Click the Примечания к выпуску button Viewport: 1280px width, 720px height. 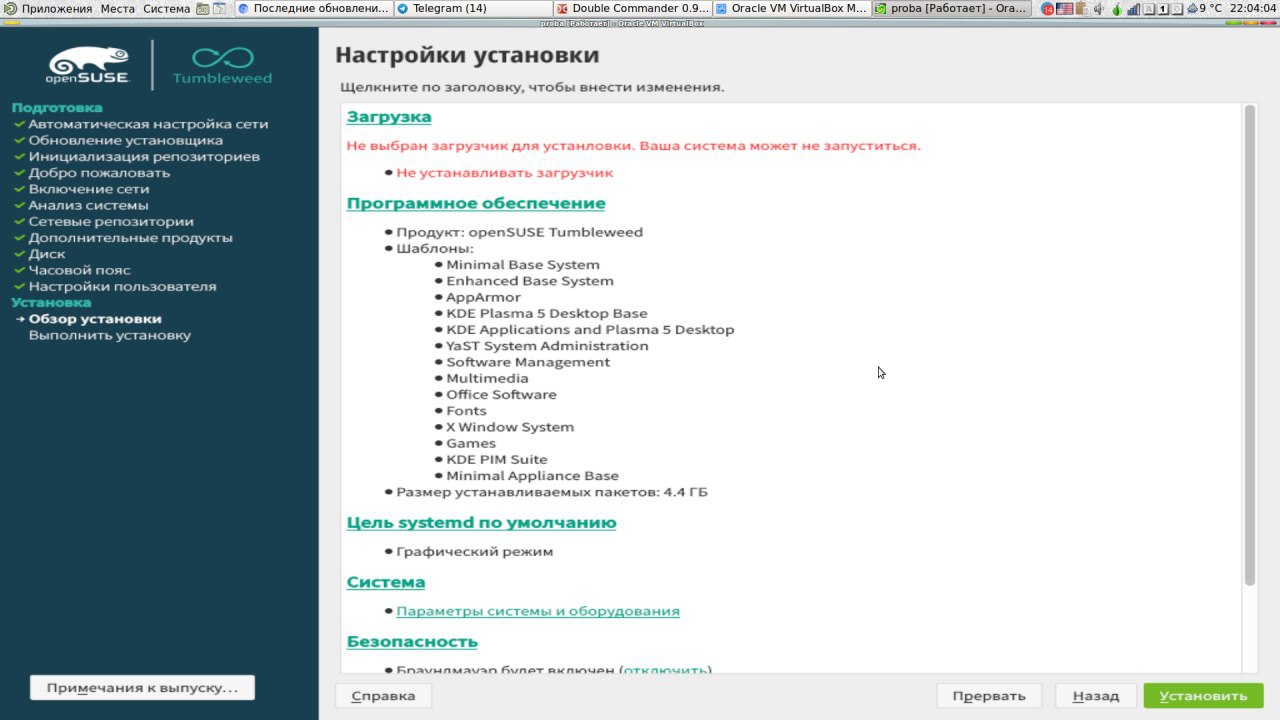click(142, 688)
